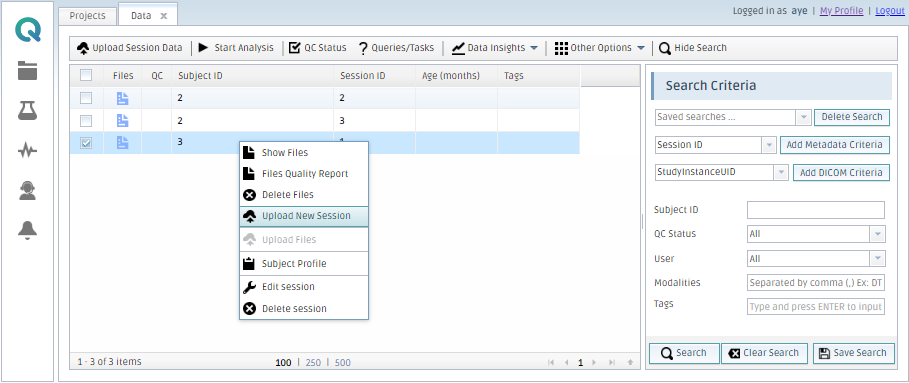Open Queries/Tasks from toolbar
Viewport: 909px width, 383px height.
tap(396, 48)
